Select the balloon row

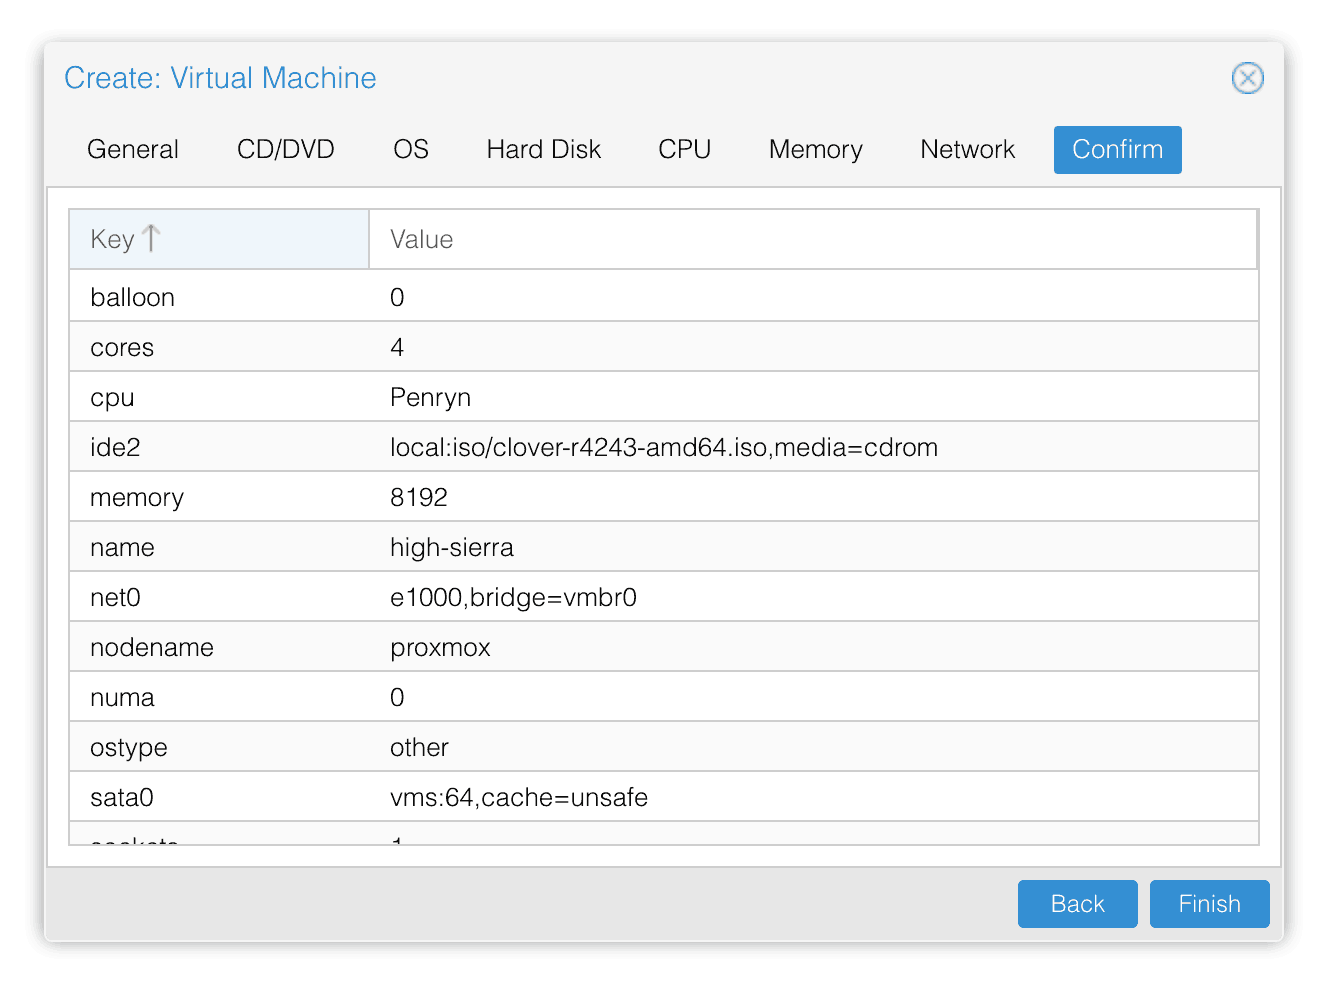(664, 297)
